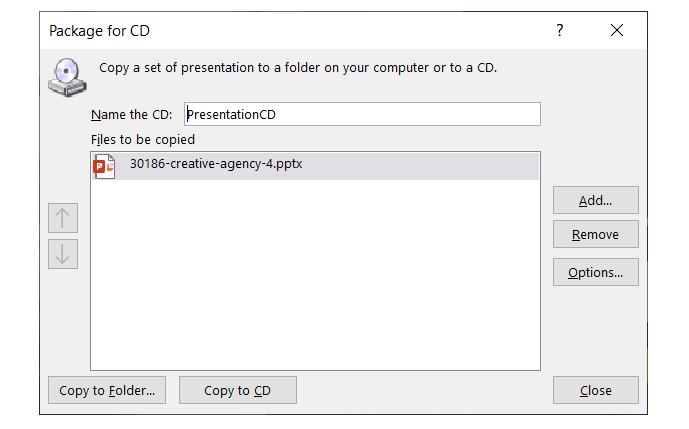Click blank dialog area below Options button

tap(595, 330)
